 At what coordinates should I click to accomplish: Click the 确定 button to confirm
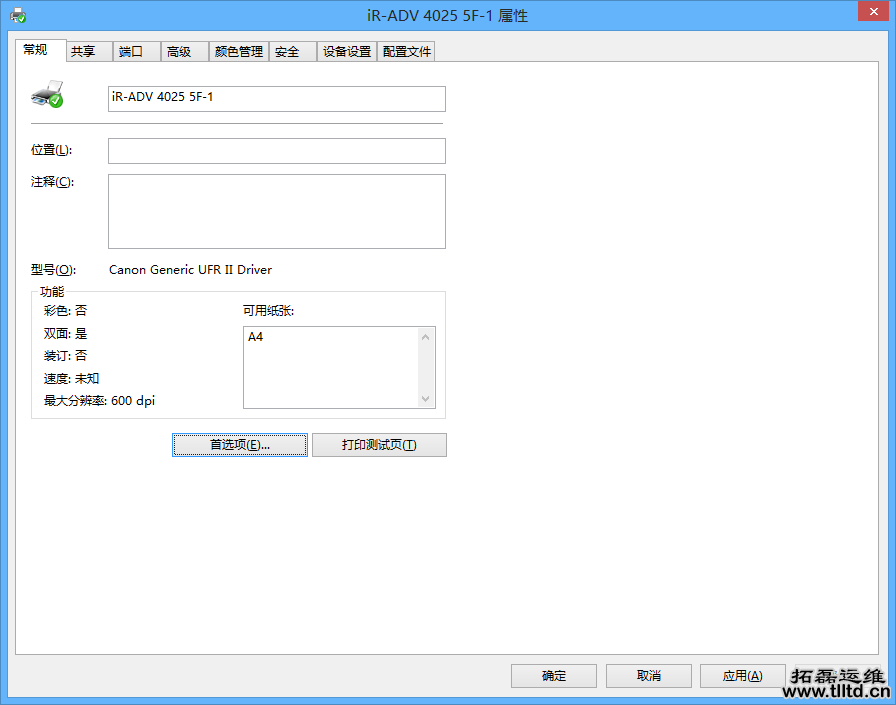(x=553, y=675)
